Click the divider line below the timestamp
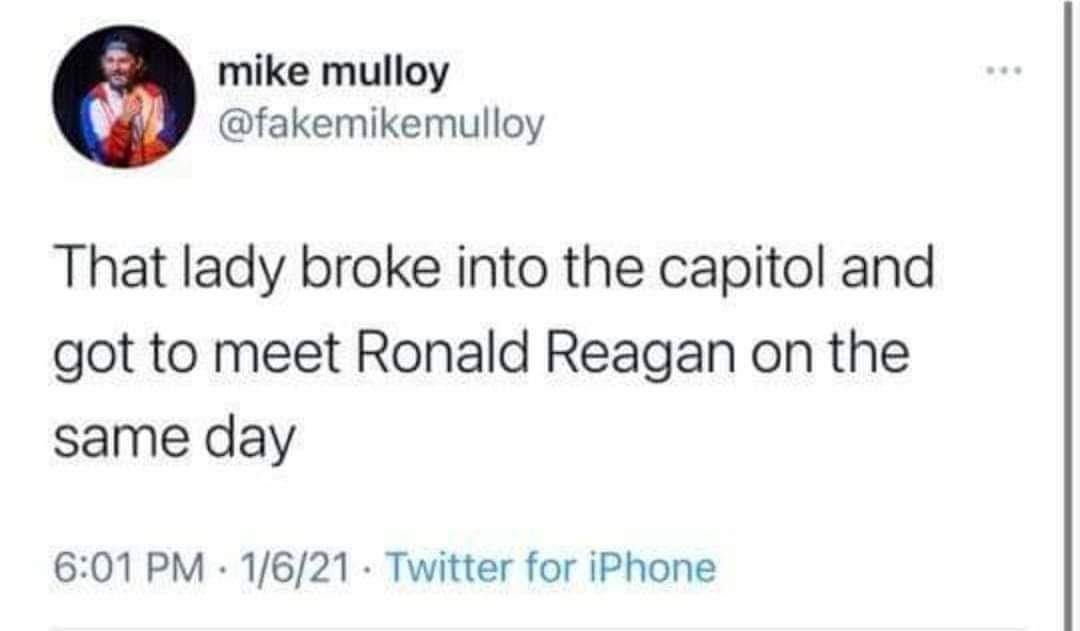This screenshot has width=1080, height=631. (540, 628)
